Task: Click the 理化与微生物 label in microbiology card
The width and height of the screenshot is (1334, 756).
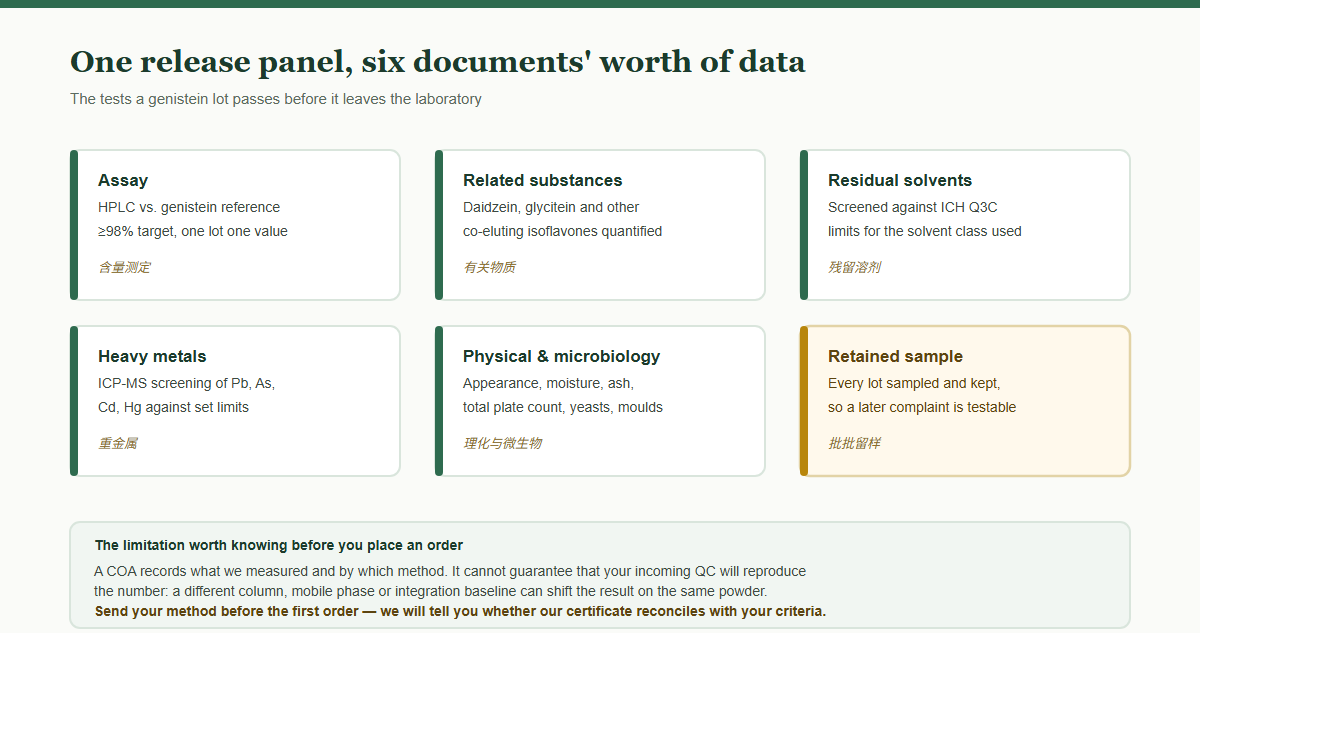Action: [x=502, y=443]
